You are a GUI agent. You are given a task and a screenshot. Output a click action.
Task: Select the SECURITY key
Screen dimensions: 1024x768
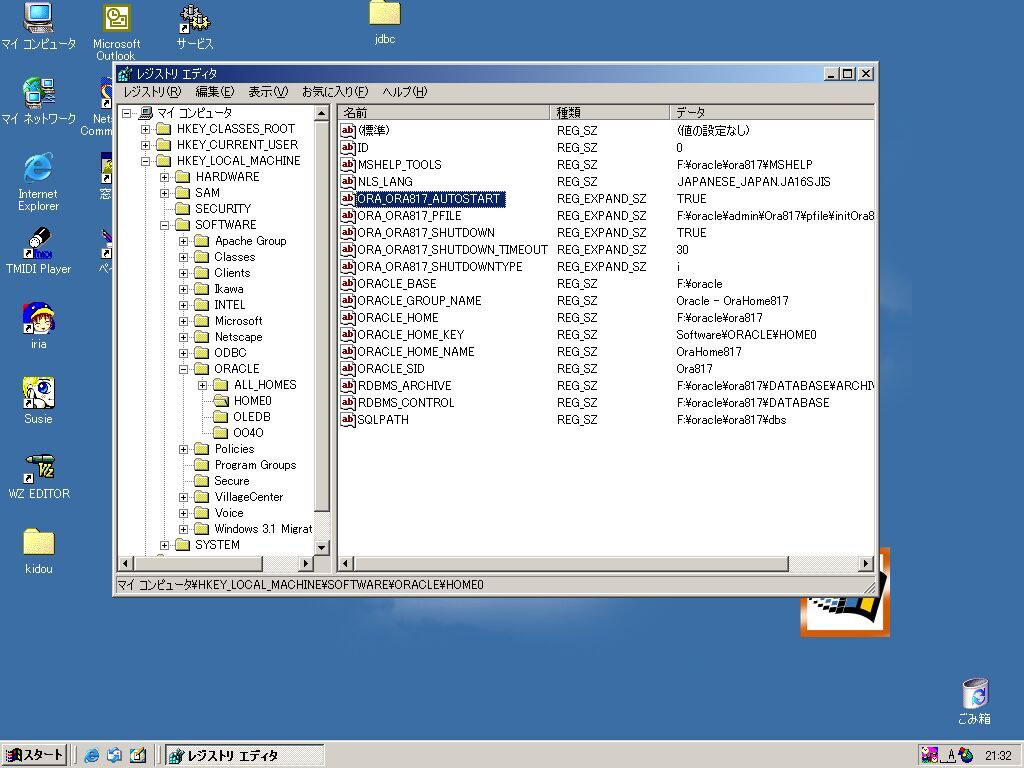(223, 209)
